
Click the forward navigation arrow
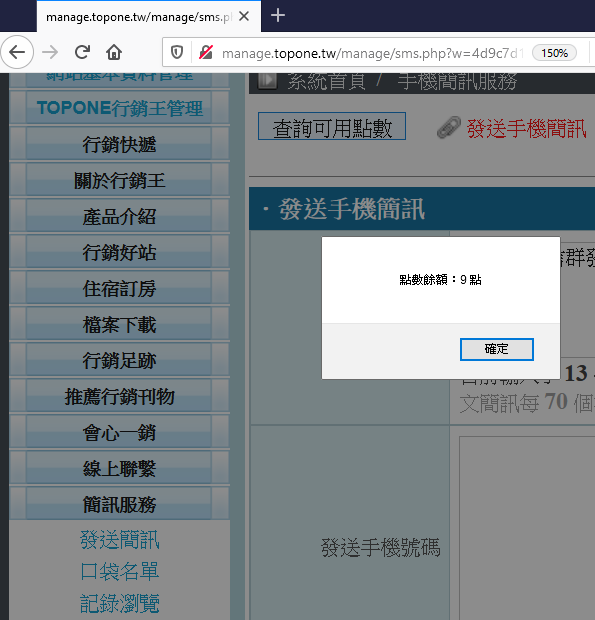point(50,52)
